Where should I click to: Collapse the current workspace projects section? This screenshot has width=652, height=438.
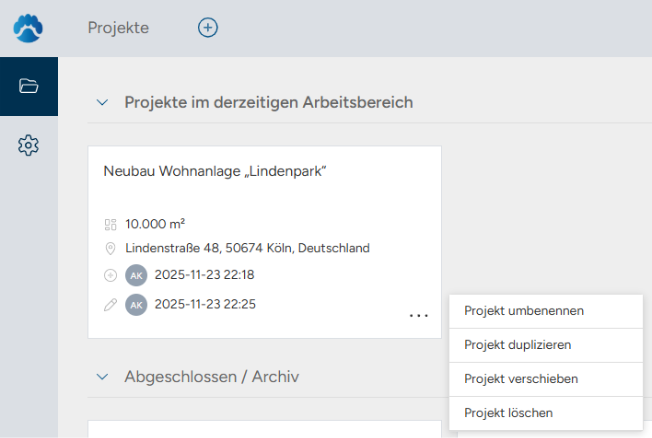(101, 102)
